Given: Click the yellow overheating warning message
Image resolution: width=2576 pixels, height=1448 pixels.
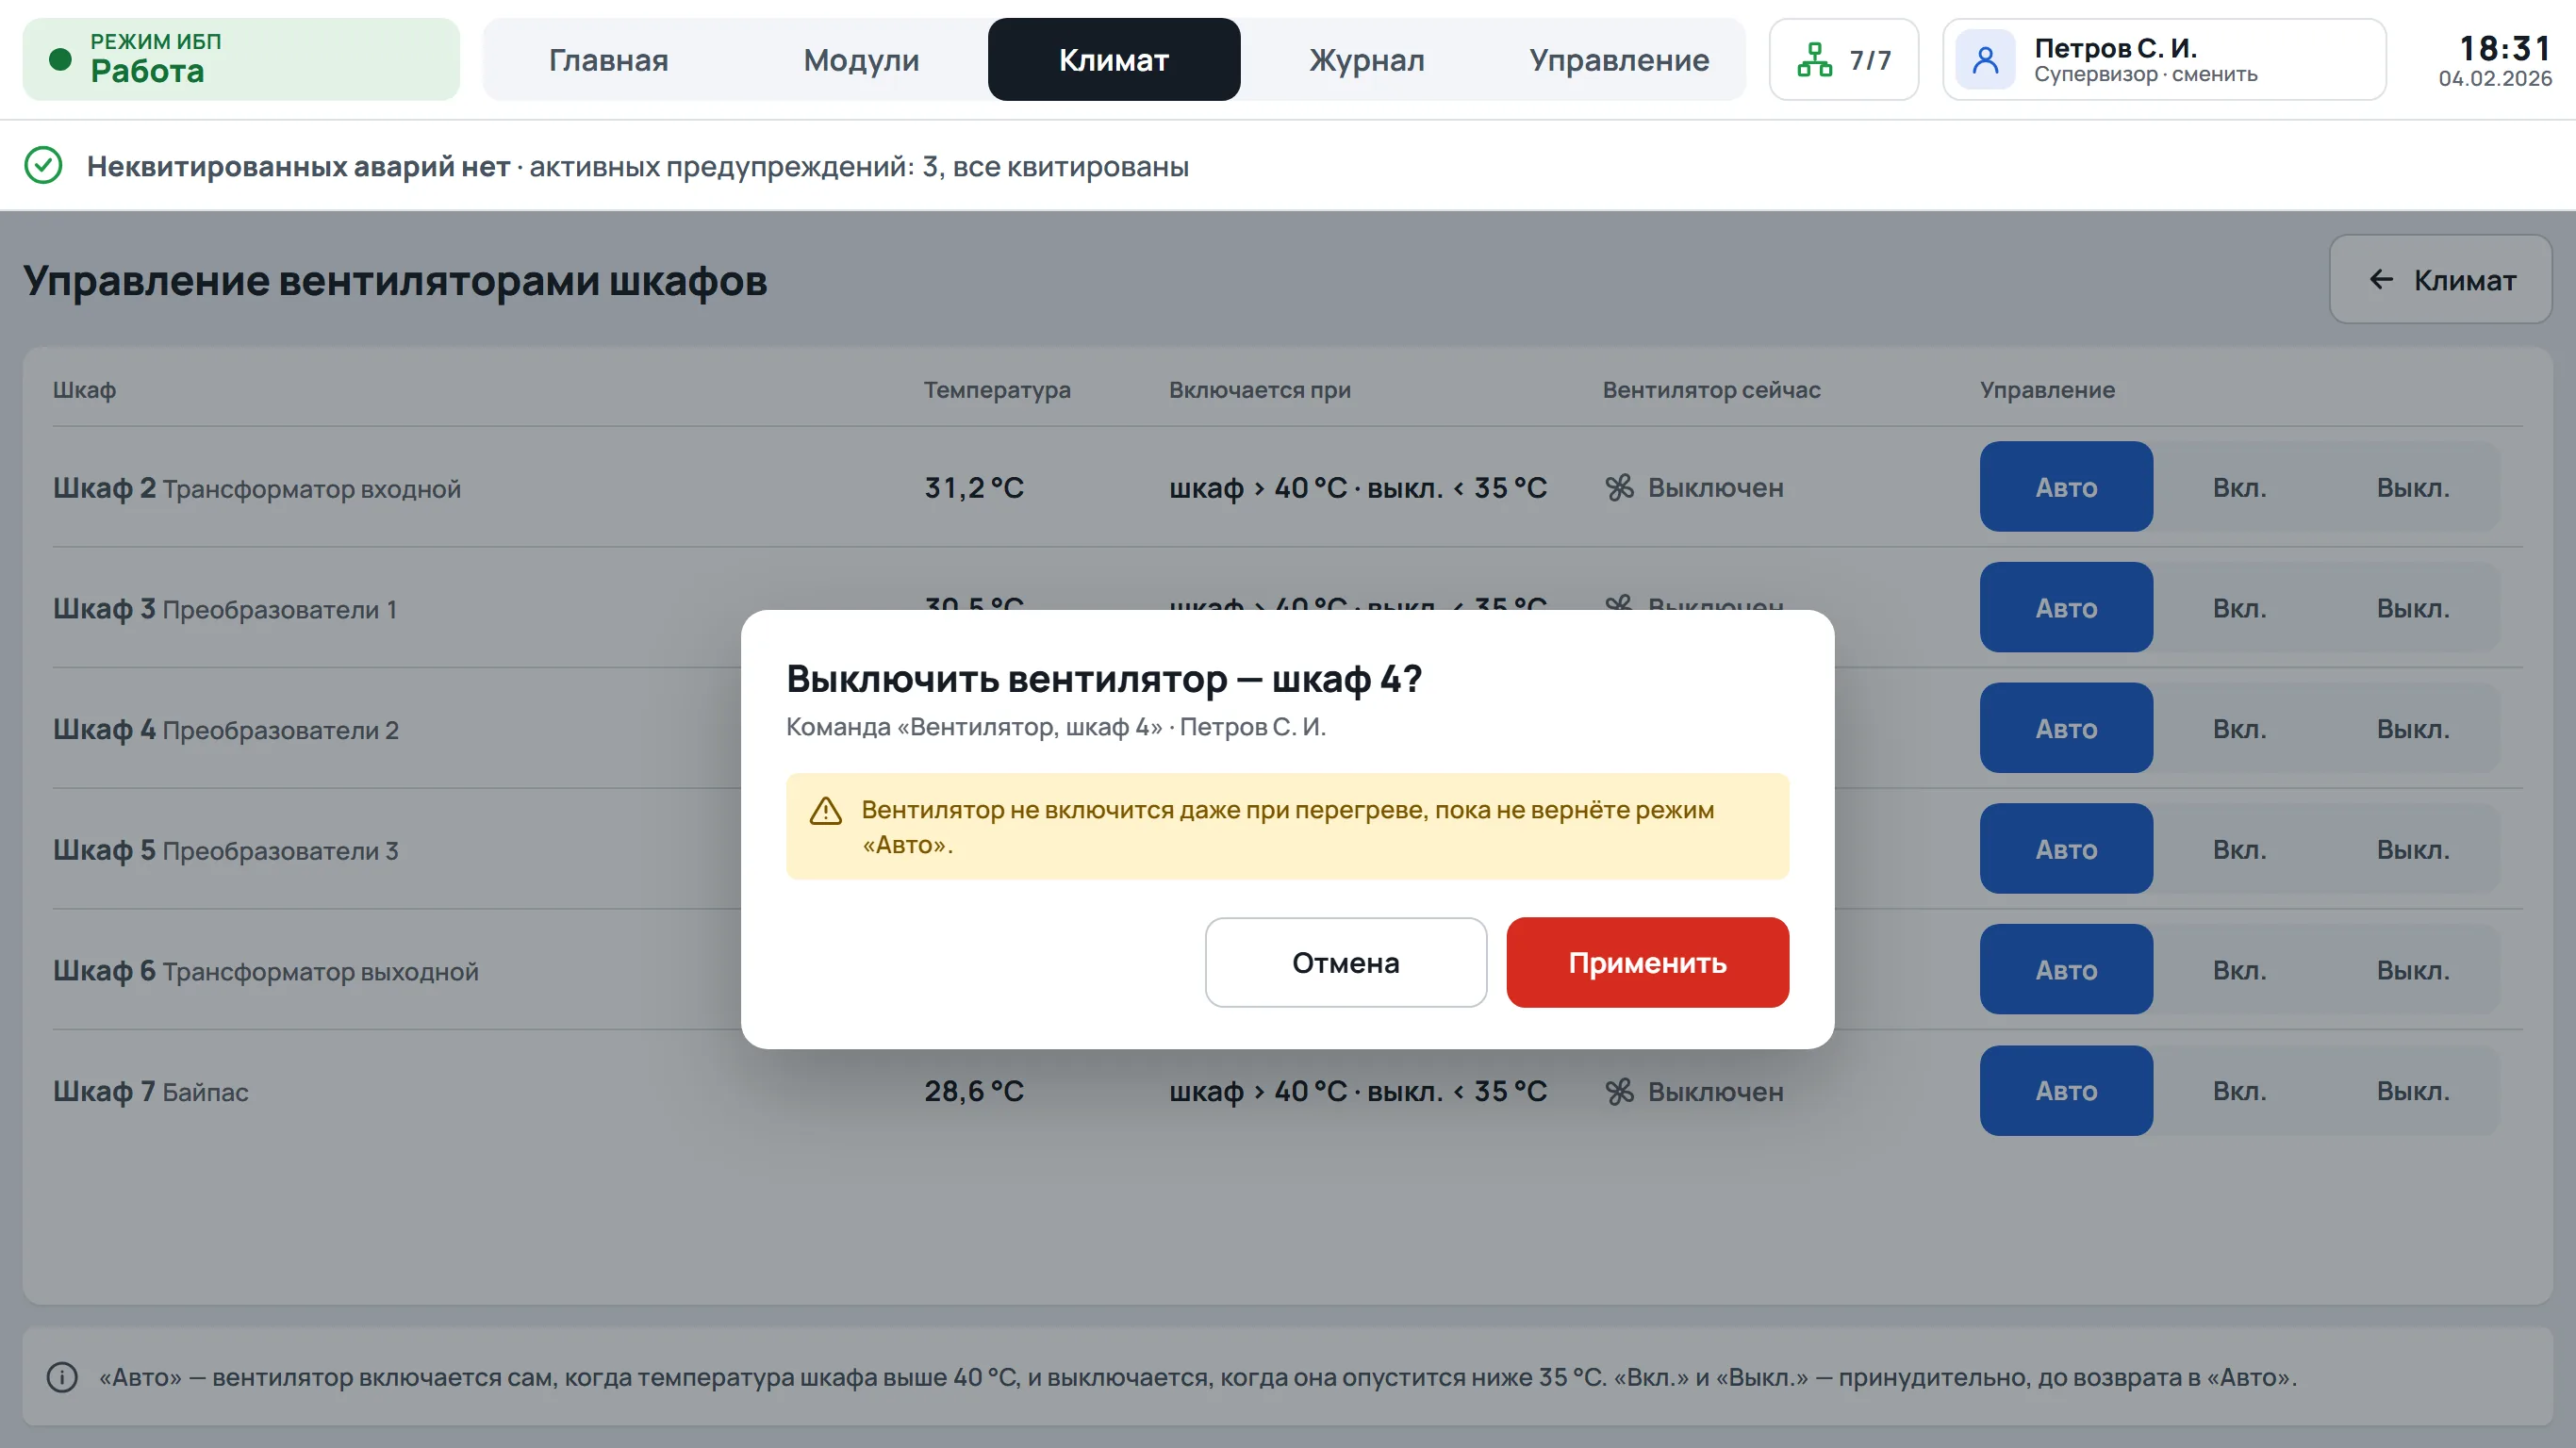Looking at the screenshot, I should click(1287, 826).
